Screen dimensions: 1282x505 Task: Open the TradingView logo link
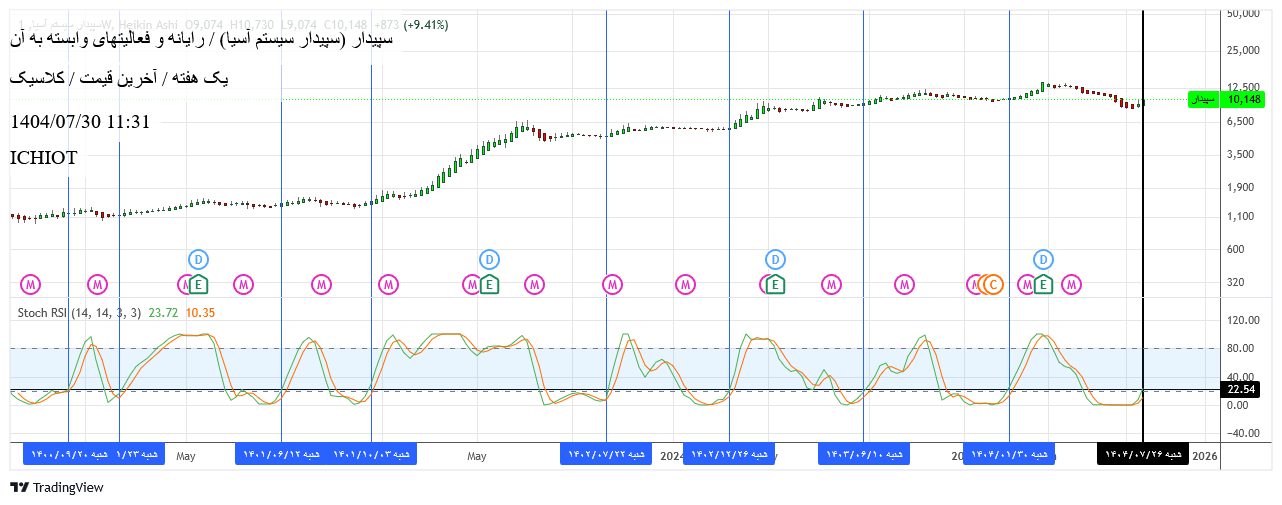point(57,488)
